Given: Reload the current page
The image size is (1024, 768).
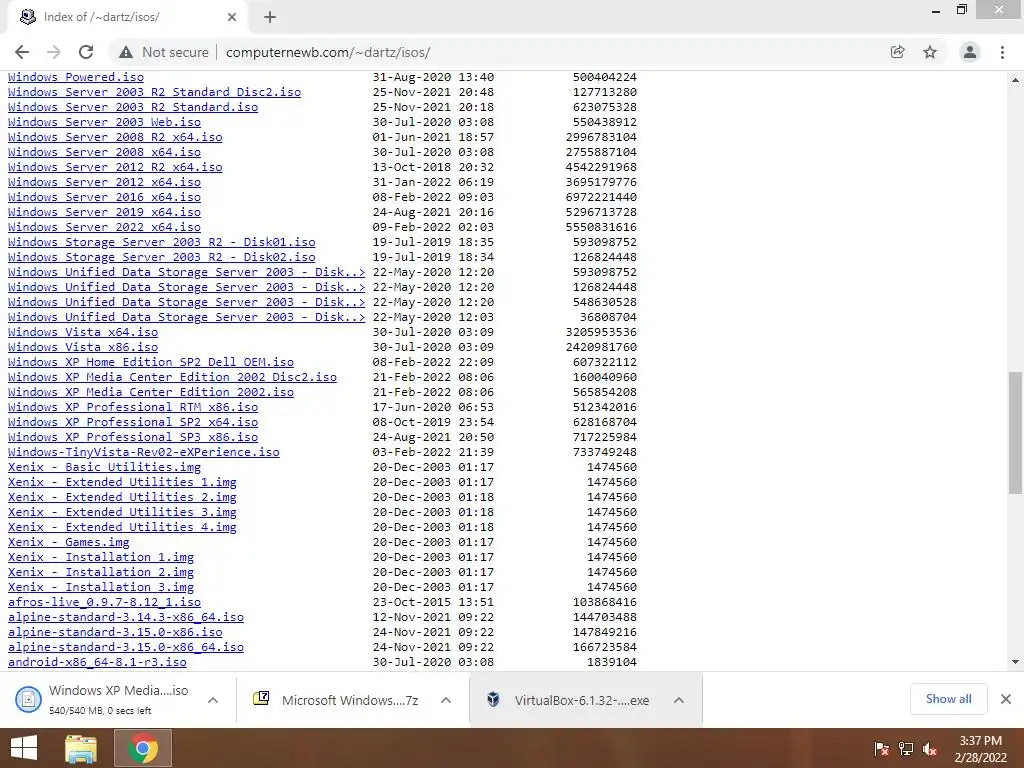Looking at the screenshot, I should (86, 52).
